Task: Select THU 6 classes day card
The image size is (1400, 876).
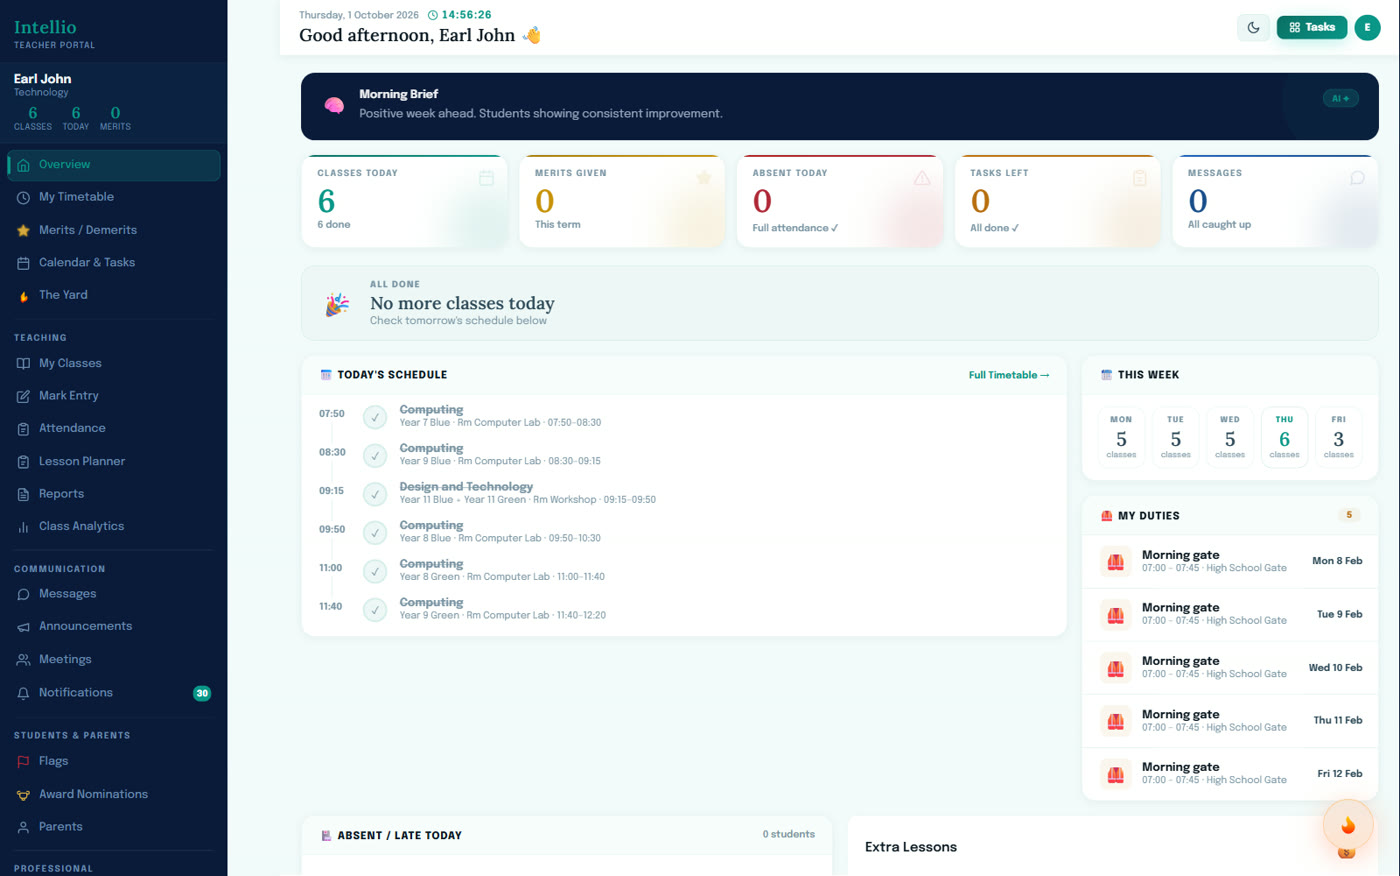Action: click(1284, 437)
